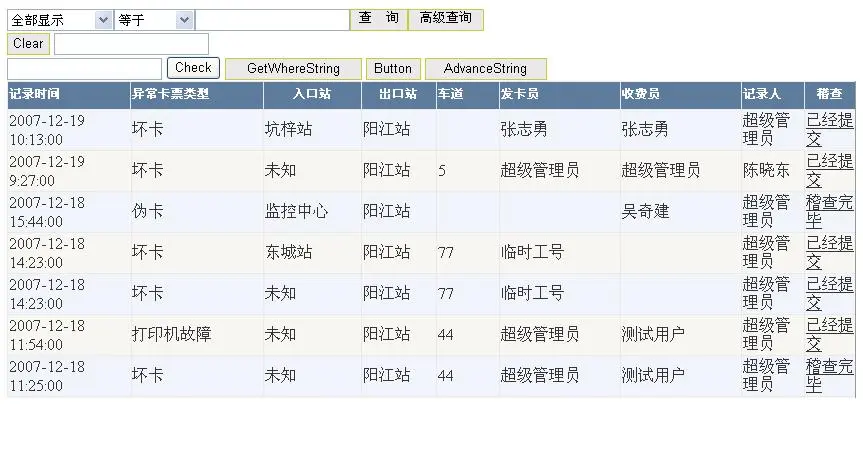Select the 出口站 column header
This screenshot has width=863, height=450.
point(398,94)
